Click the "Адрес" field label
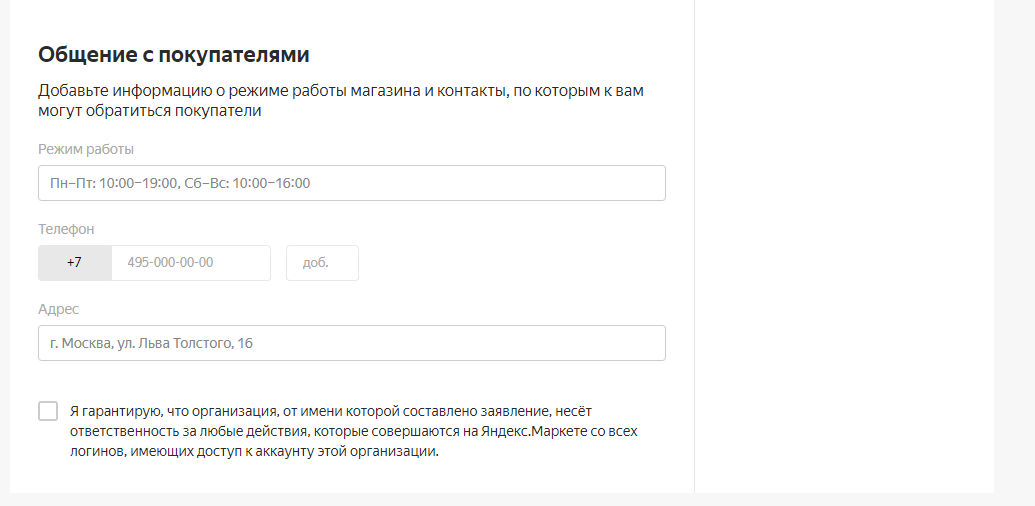 tap(58, 309)
